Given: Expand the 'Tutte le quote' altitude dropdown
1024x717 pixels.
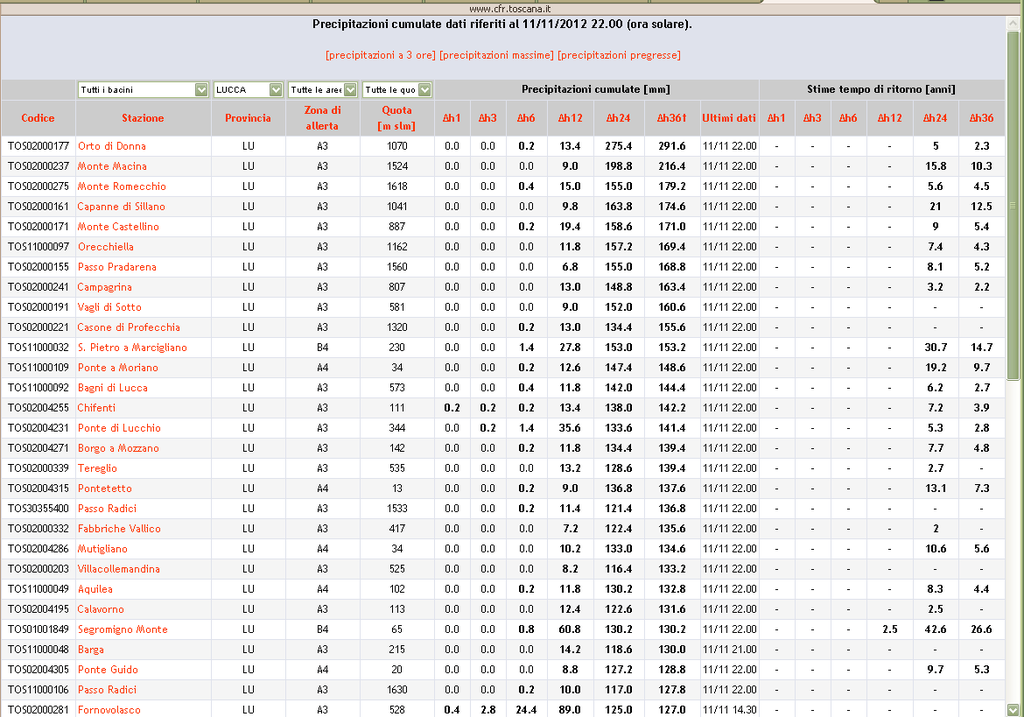Looking at the screenshot, I should (397, 90).
